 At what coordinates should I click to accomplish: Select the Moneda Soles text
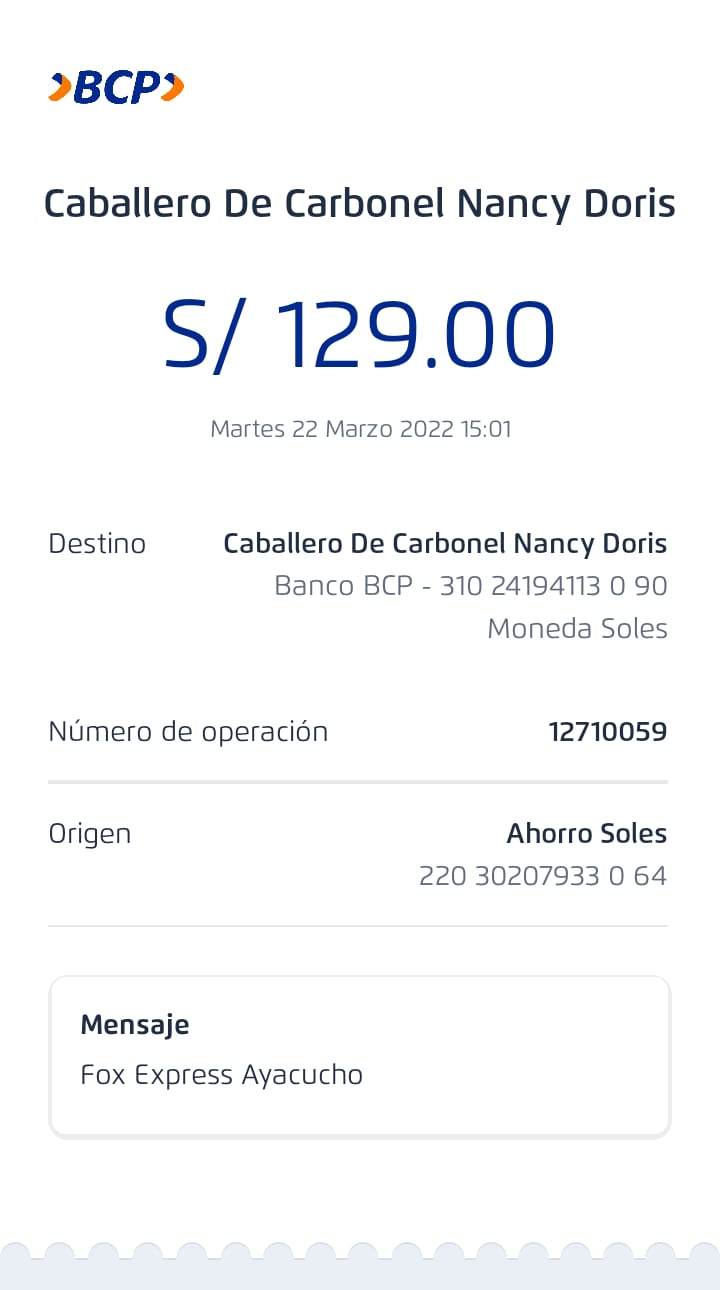click(x=577, y=629)
